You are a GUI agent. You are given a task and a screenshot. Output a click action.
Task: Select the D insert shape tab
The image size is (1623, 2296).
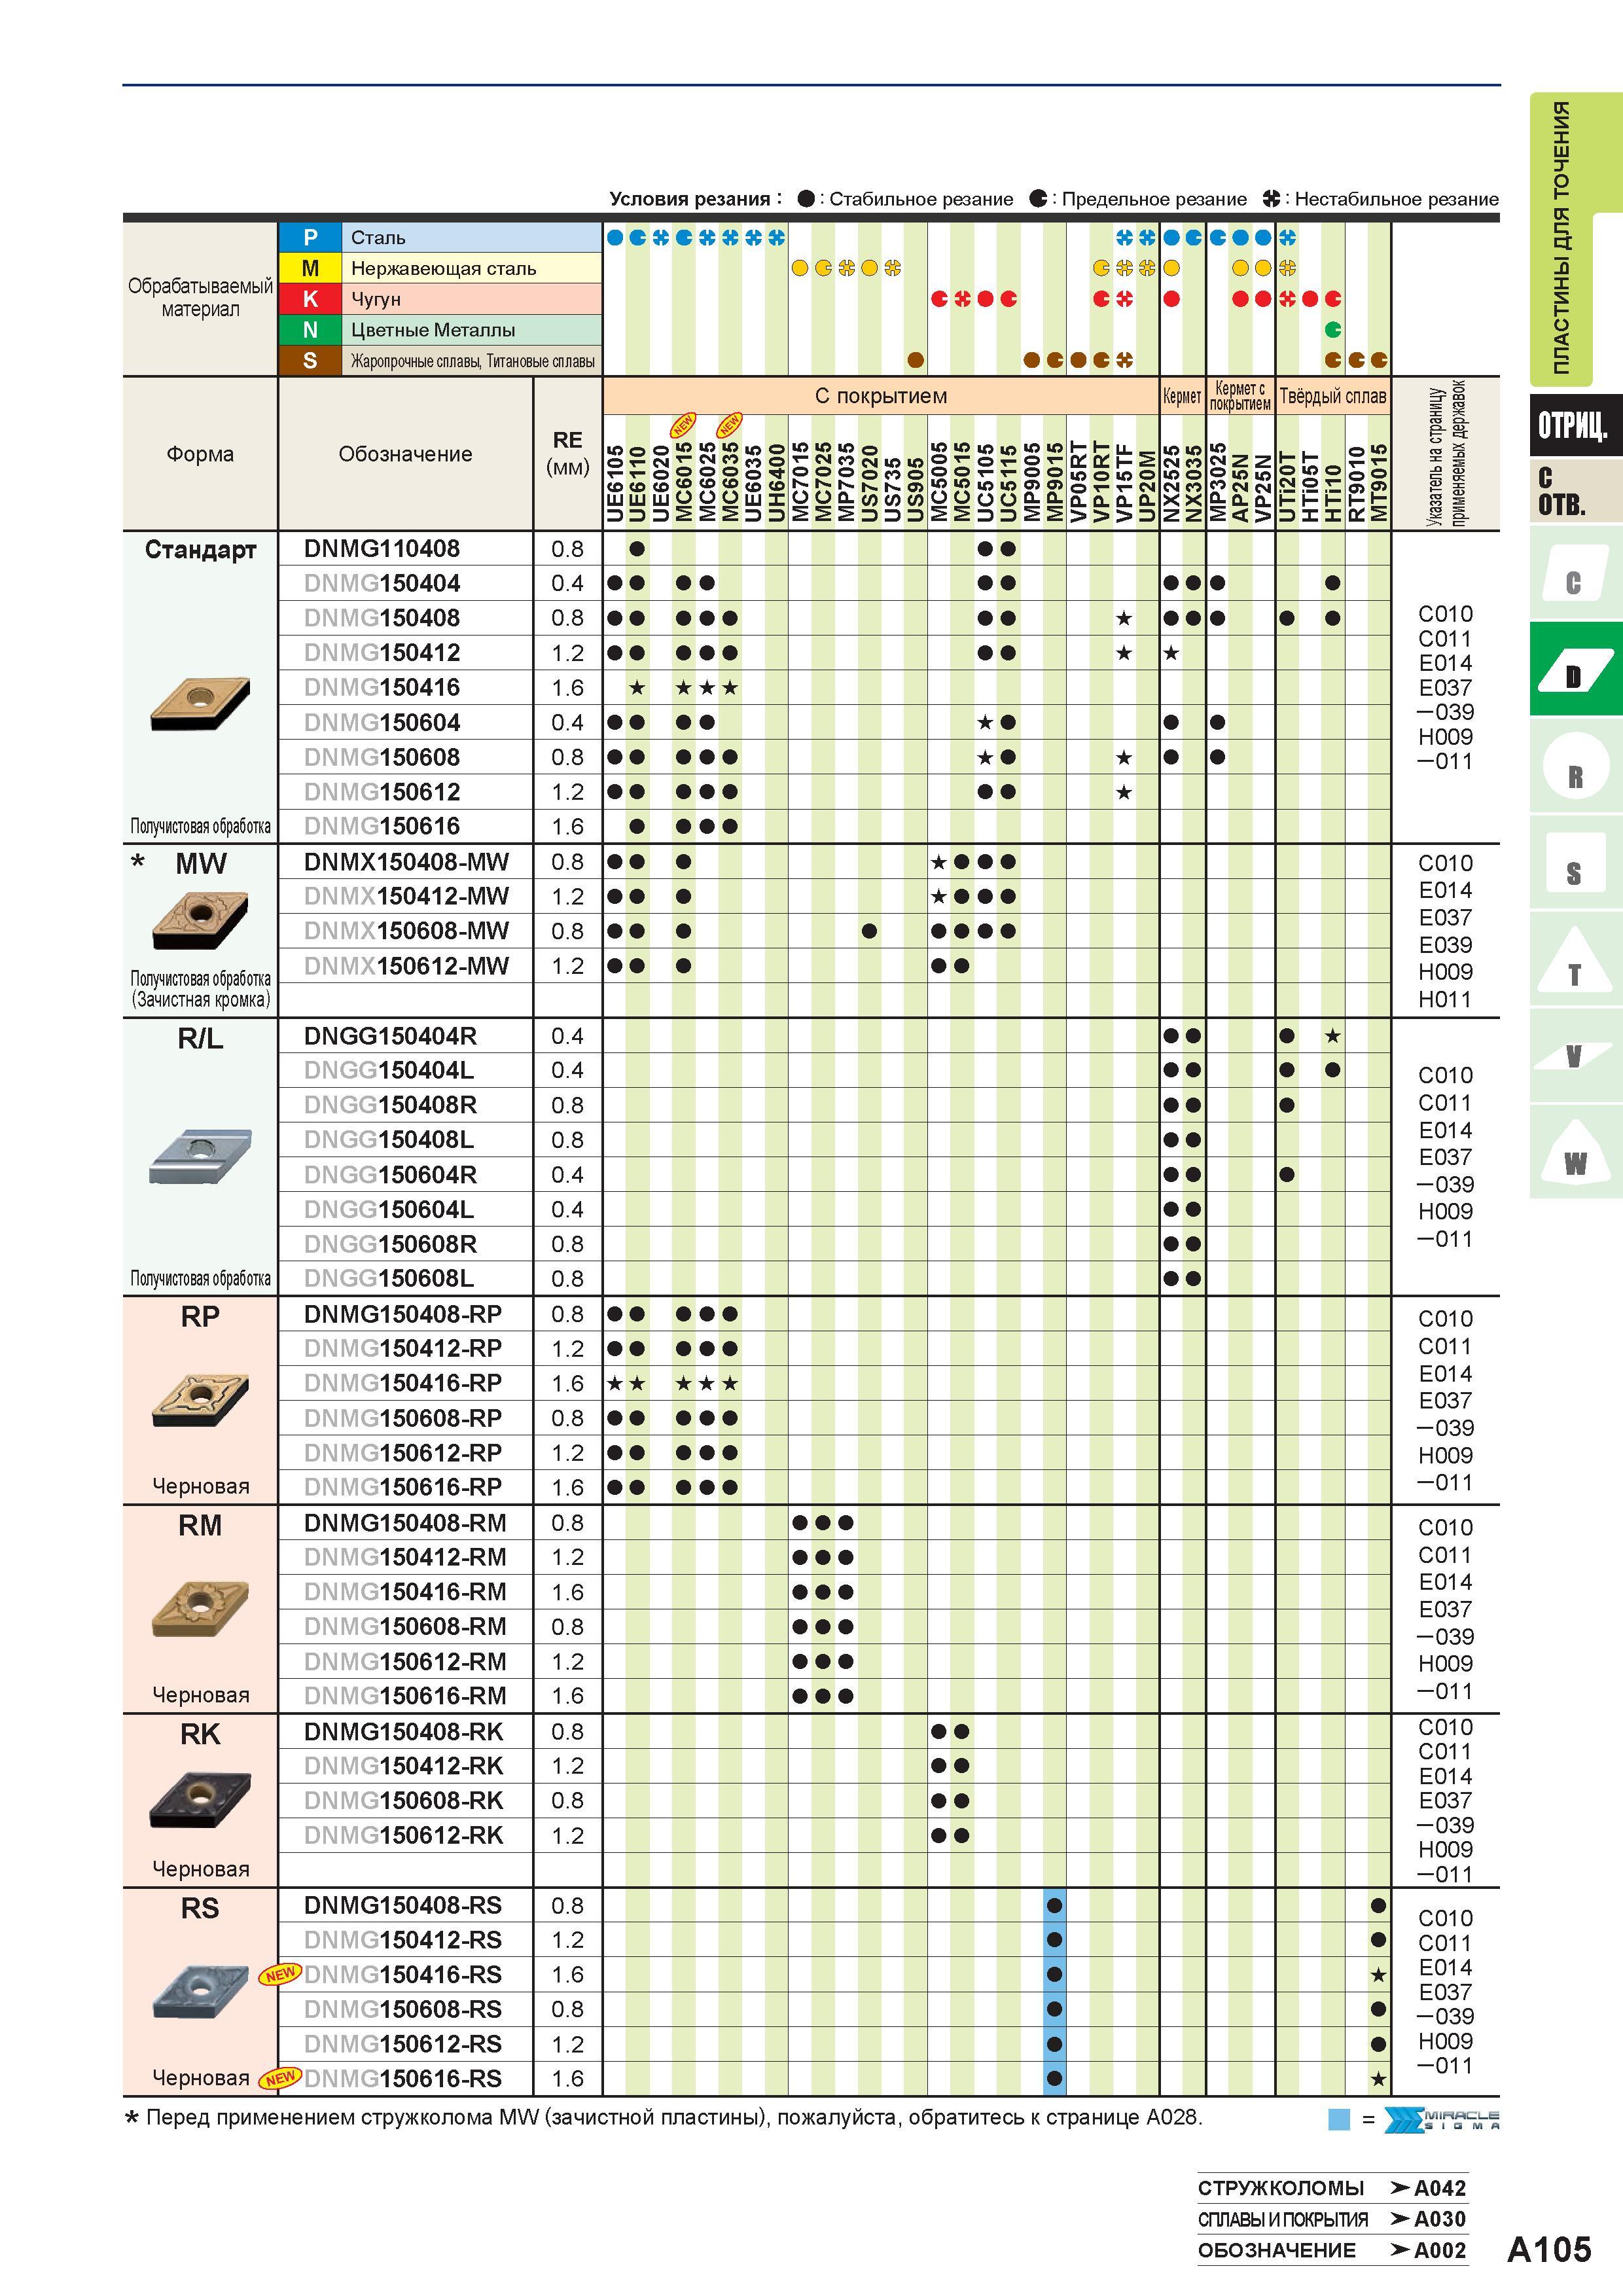pos(1575,668)
